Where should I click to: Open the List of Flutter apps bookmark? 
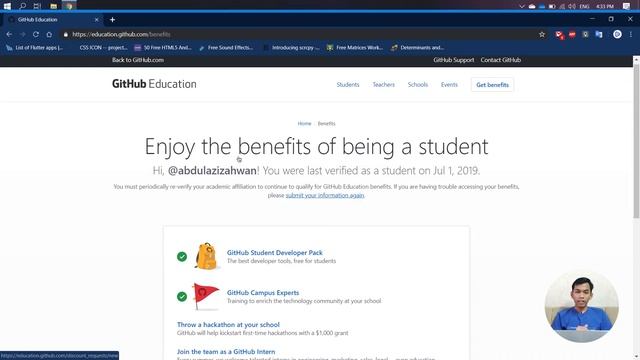[x=35, y=48]
